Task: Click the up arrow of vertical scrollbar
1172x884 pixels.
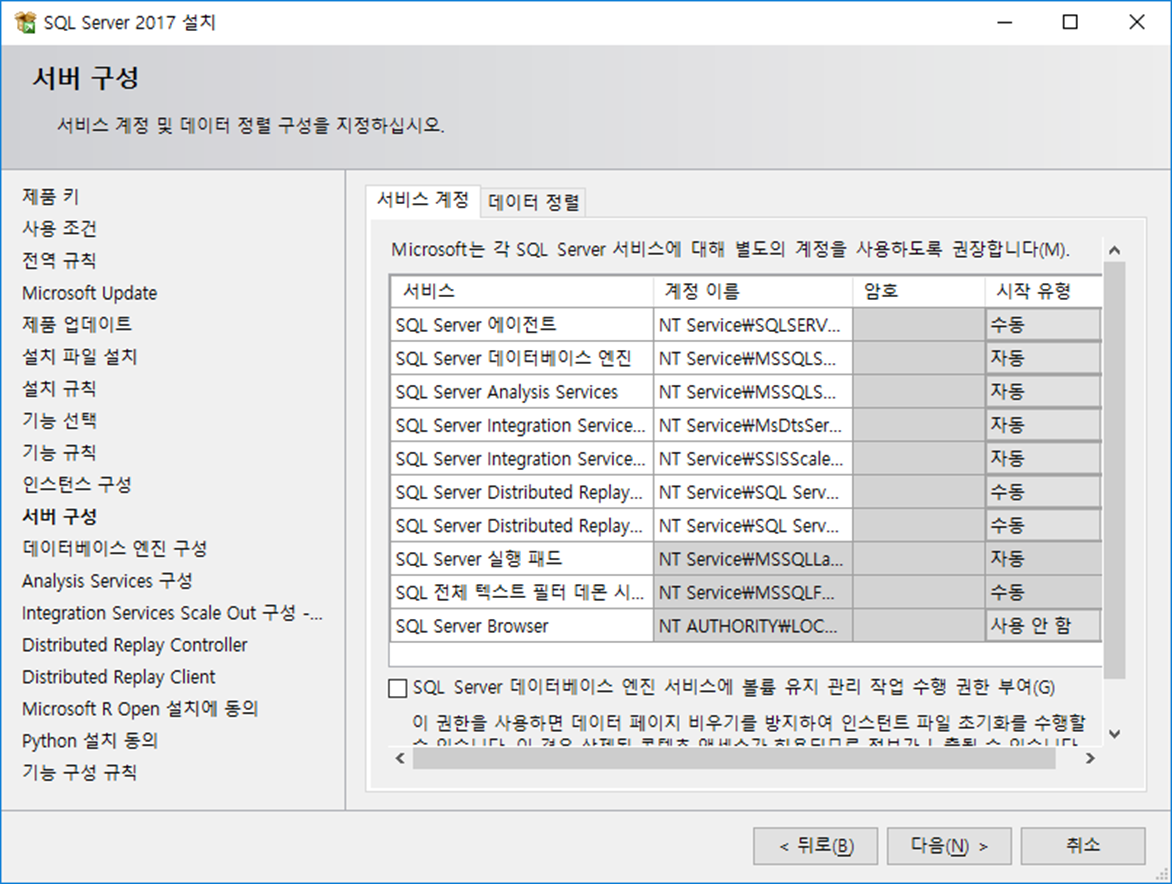Action: (x=1114, y=250)
